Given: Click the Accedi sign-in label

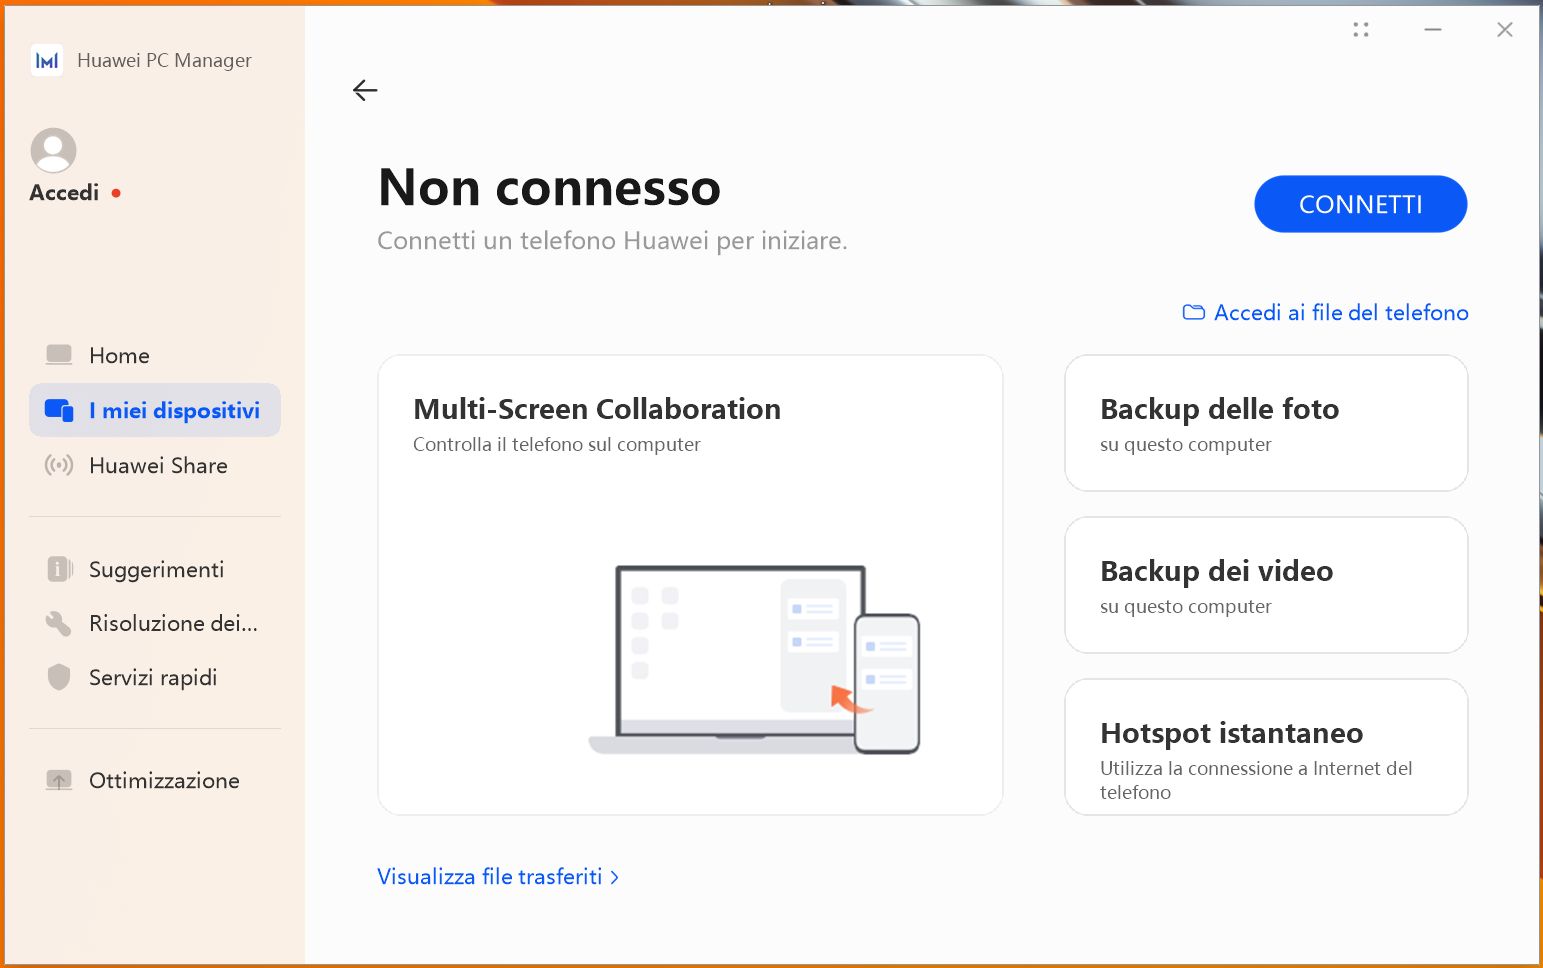Looking at the screenshot, I should coord(64,193).
